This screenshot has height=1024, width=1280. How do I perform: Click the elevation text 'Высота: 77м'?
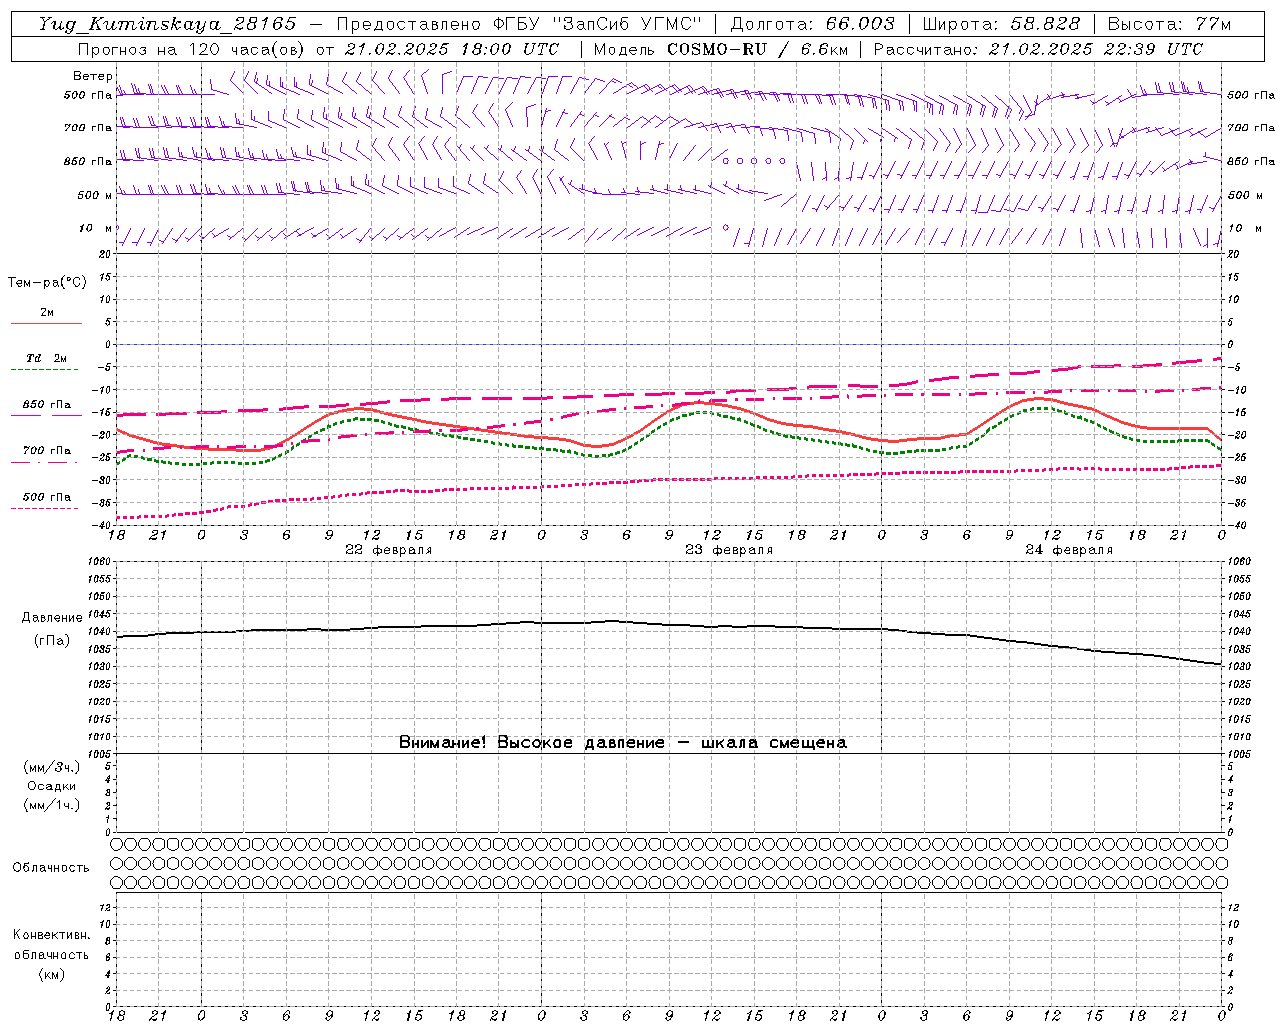pyautogui.click(x=1169, y=24)
